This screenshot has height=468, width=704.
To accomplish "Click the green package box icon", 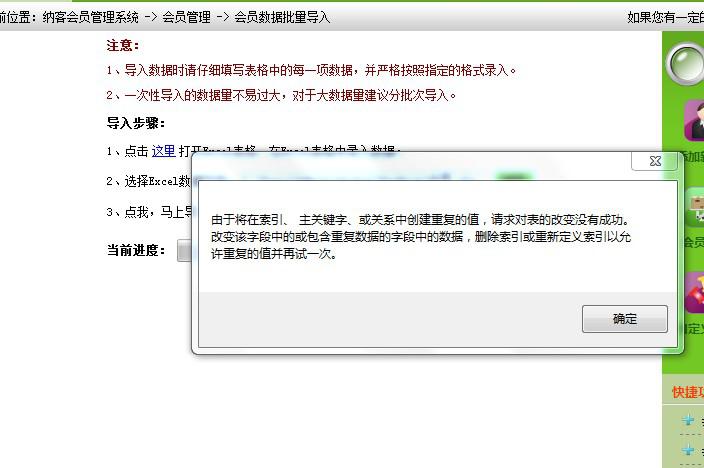I will pyautogui.click(x=695, y=208).
